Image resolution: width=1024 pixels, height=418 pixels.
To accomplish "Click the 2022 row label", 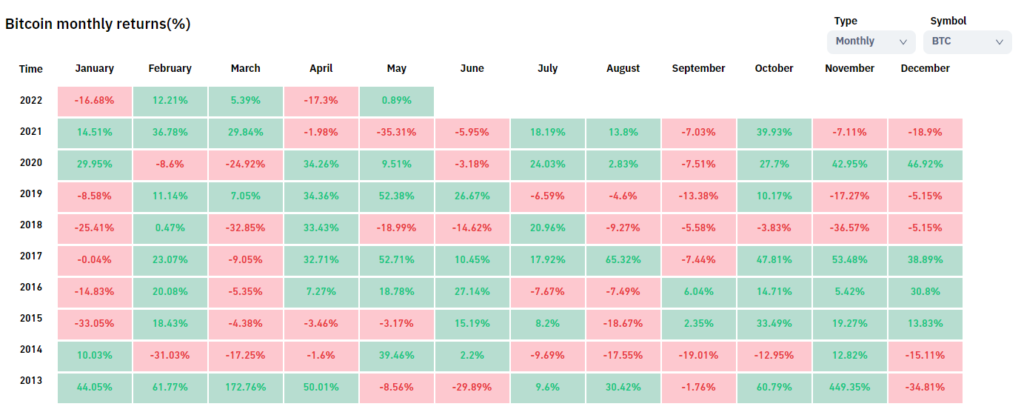I will click(31, 100).
